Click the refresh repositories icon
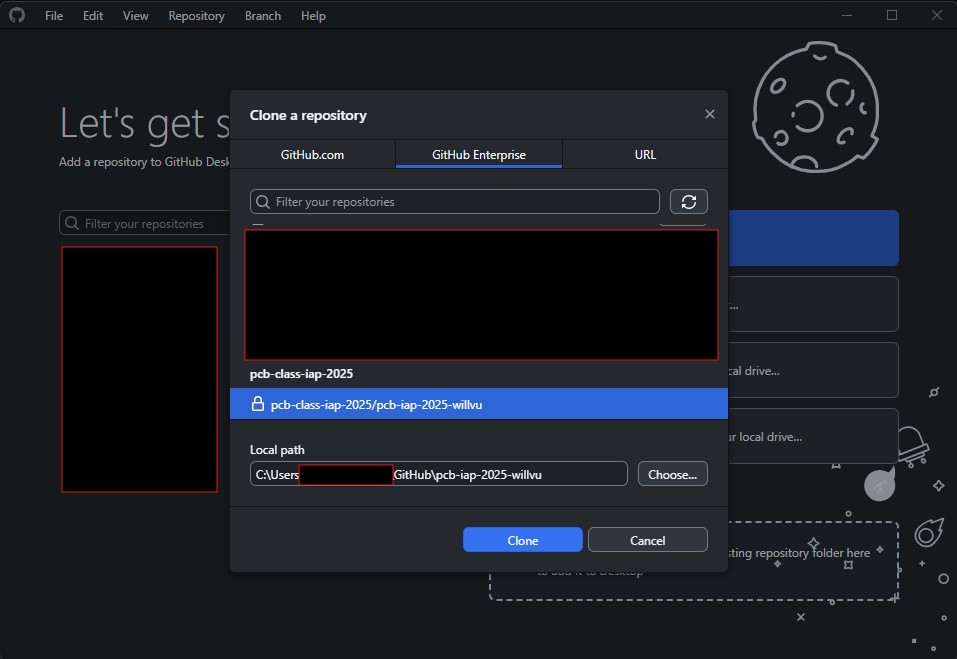Image resolution: width=957 pixels, height=659 pixels. click(688, 200)
